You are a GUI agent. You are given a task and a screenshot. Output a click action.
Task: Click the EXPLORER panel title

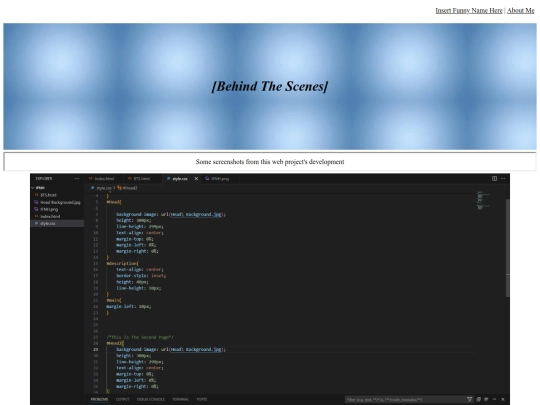click(x=44, y=178)
